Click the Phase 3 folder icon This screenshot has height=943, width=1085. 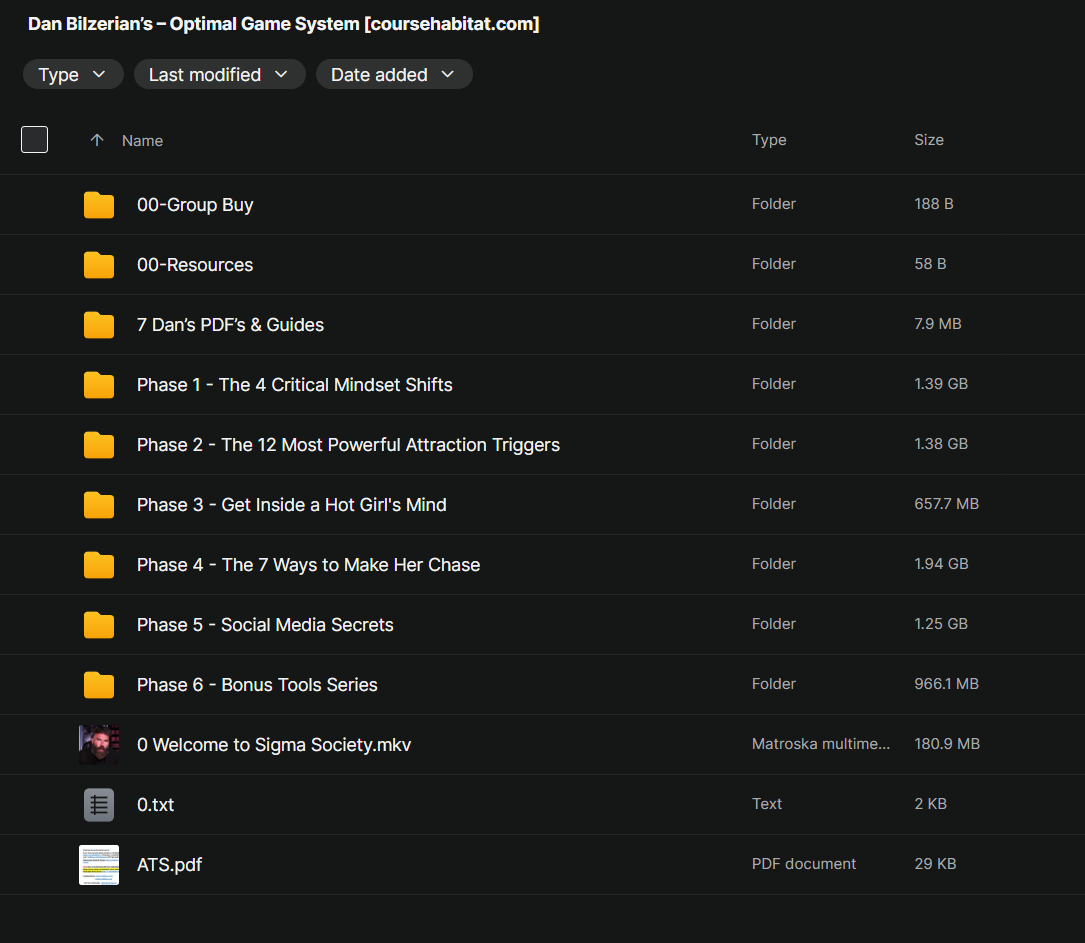[99, 505]
